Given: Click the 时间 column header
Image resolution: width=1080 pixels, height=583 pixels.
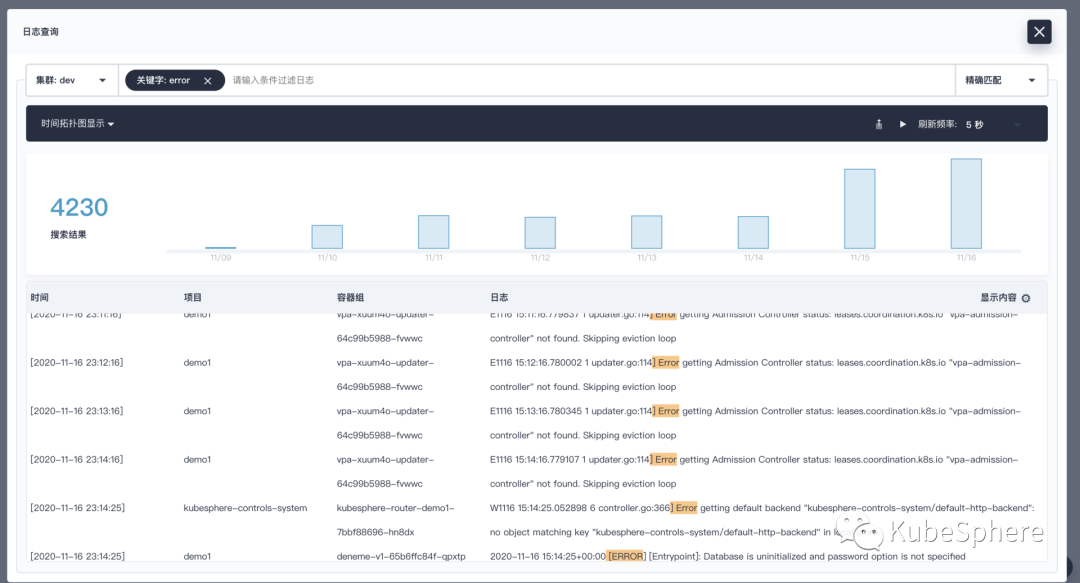Looking at the screenshot, I should 39,298.
